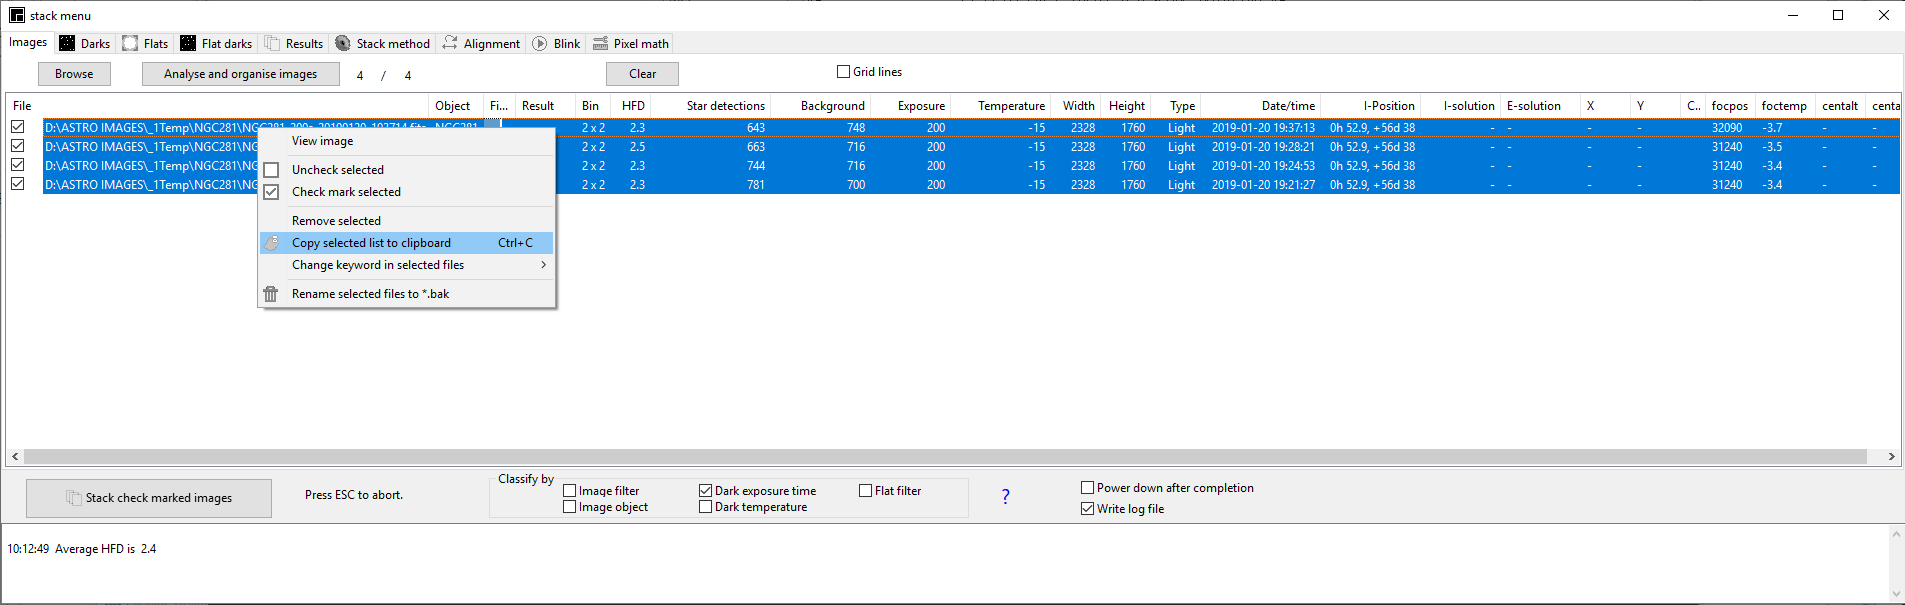
Task: Click the stack menu app icon in title bar
Action: click(x=17, y=15)
